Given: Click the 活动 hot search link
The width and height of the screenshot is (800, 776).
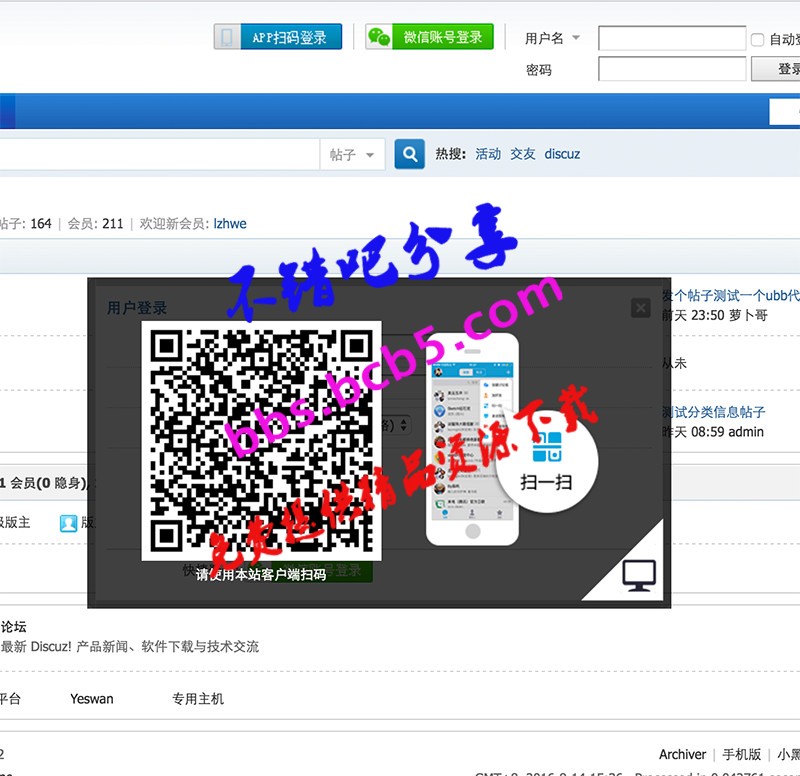Looking at the screenshot, I should pyautogui.click(x=488, y=154).
